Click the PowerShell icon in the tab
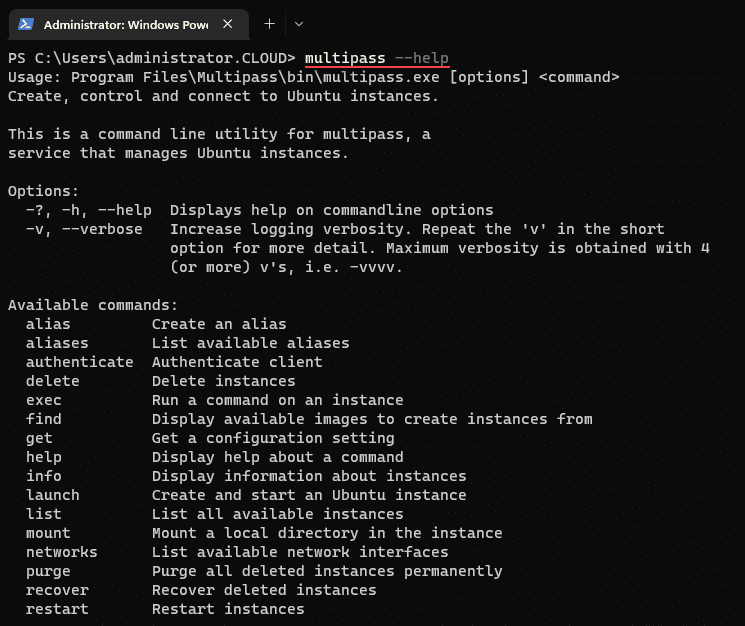Viewport: 745px width, 626px height. coord(26,24)
